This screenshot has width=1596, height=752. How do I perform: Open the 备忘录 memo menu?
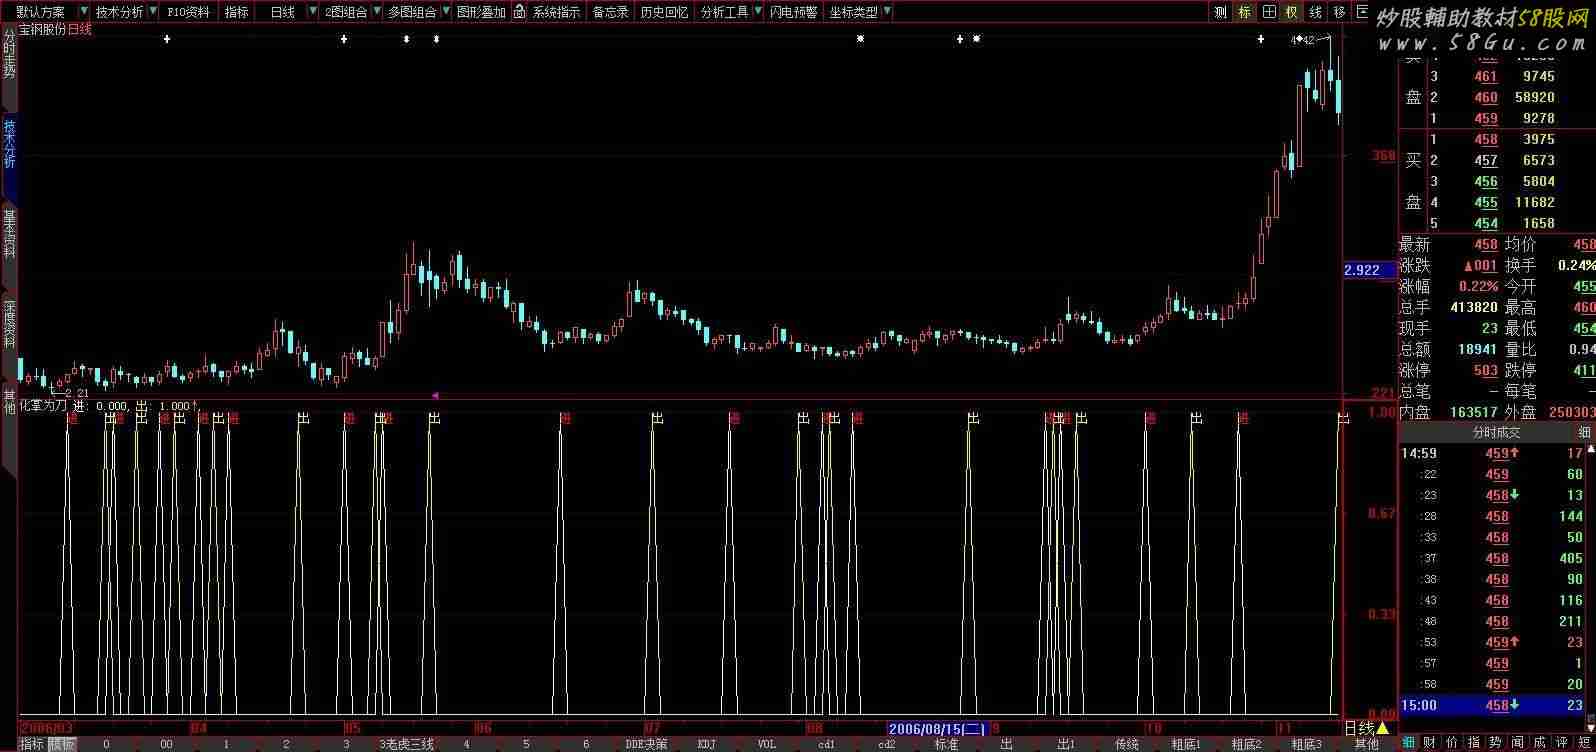610,12
